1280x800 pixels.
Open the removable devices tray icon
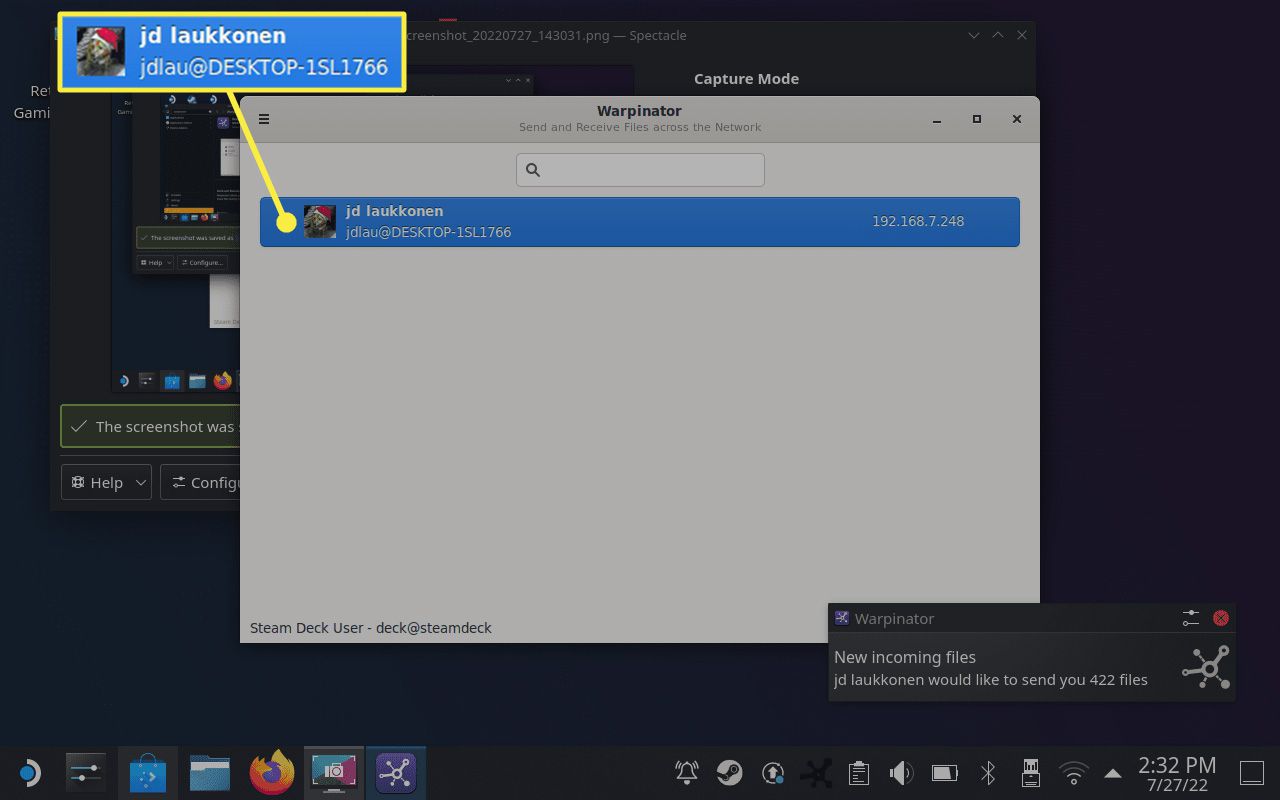click(x=1030, y=772)
